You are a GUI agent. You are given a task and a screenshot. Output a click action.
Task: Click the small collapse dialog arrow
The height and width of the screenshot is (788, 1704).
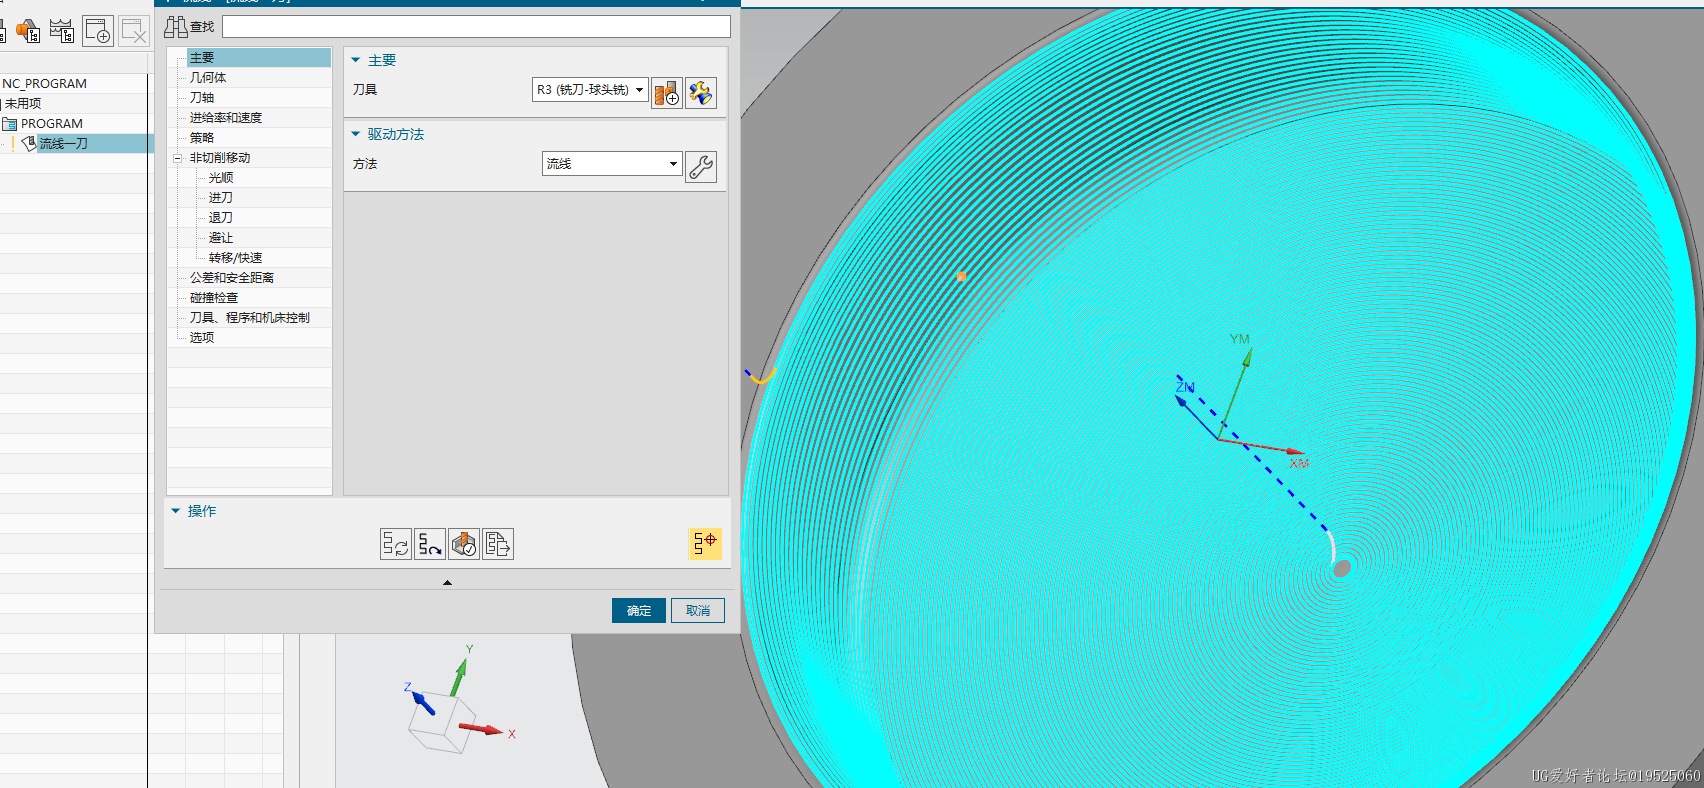click(x=447, y=582)
